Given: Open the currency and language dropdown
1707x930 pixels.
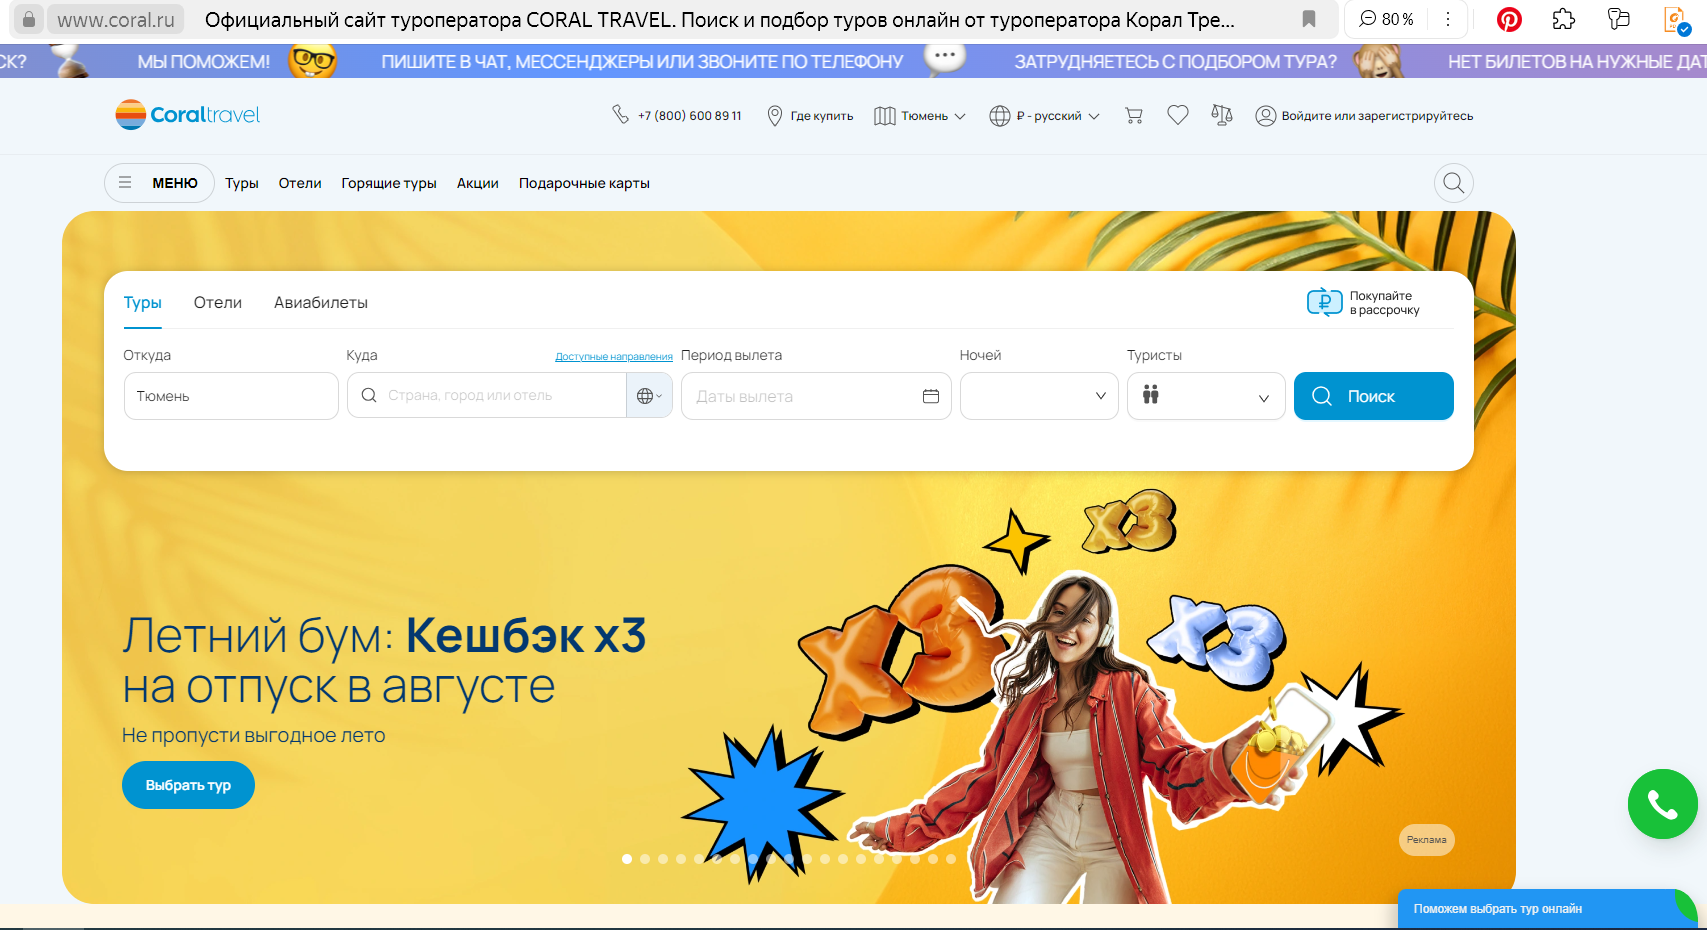Looking at the screenshot, I should 1045,116.
